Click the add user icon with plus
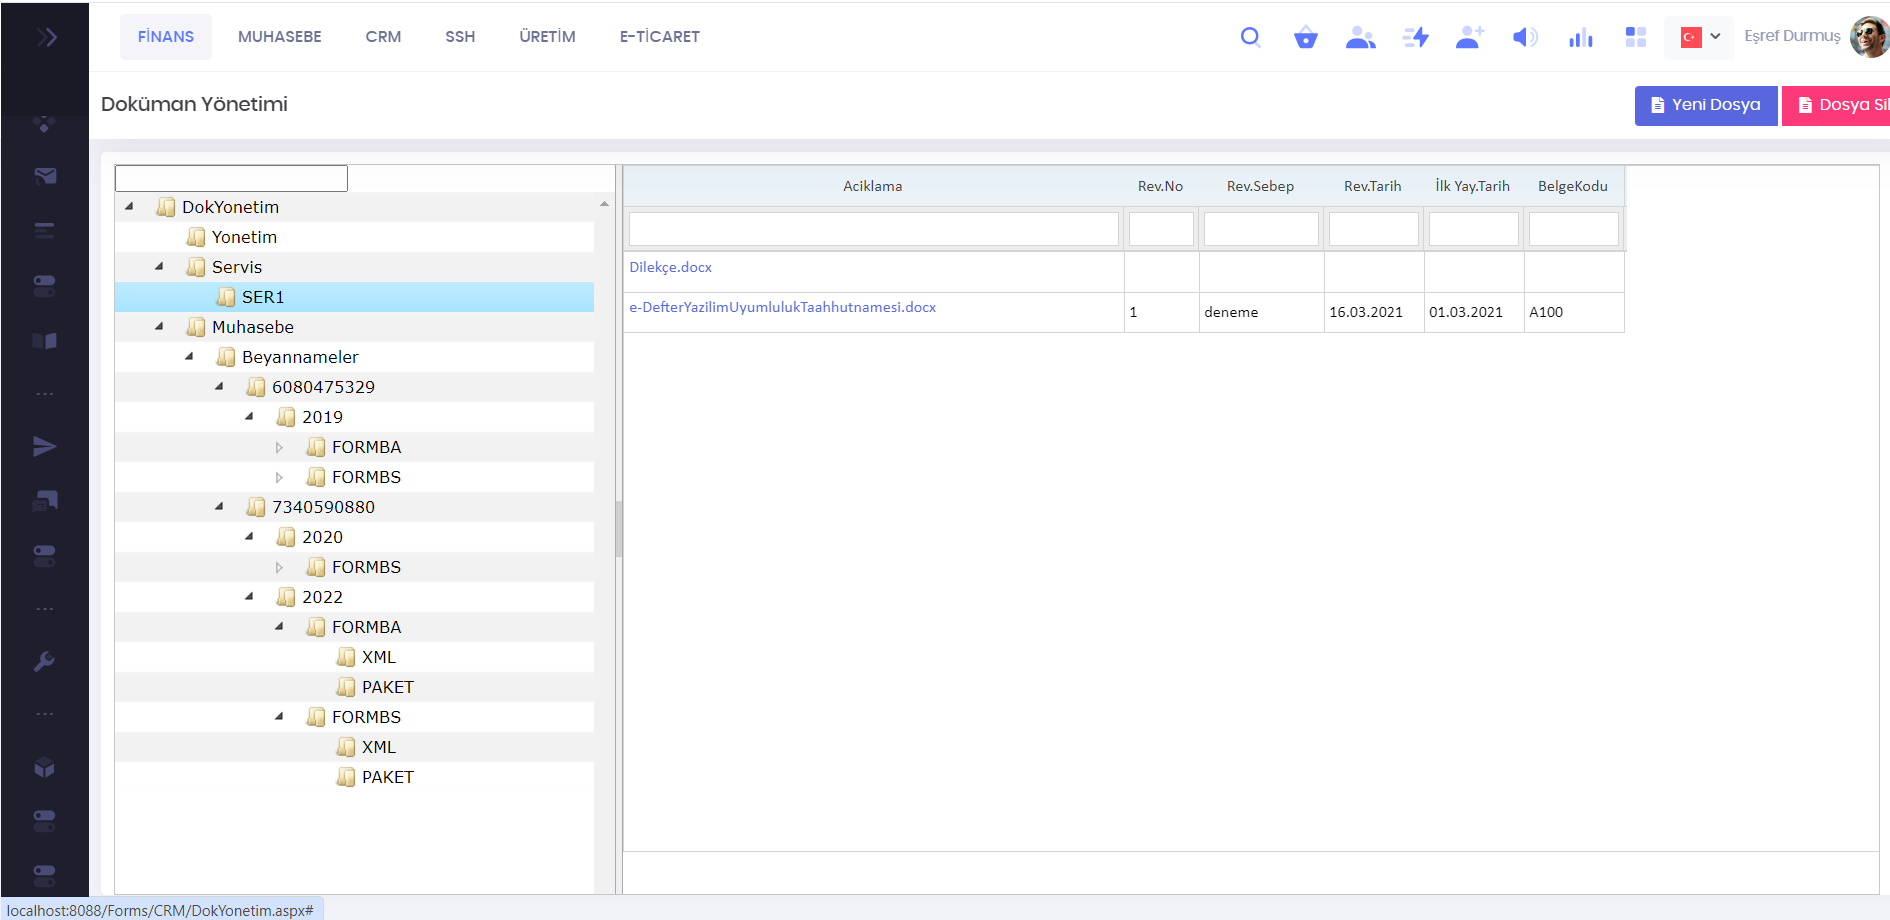Viewport: 1890px width, 920px height. [x=1469, y=38]
